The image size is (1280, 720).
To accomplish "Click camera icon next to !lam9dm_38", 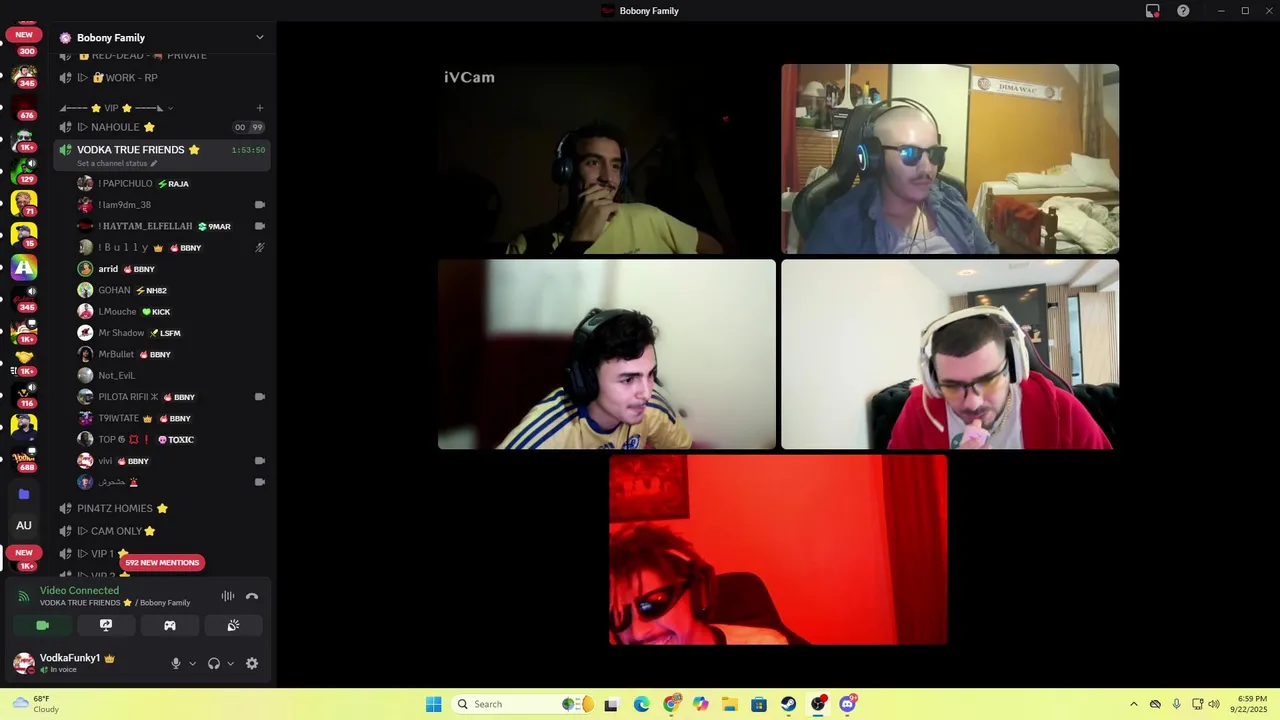I will pyautogui.click(x=260, y=205).
